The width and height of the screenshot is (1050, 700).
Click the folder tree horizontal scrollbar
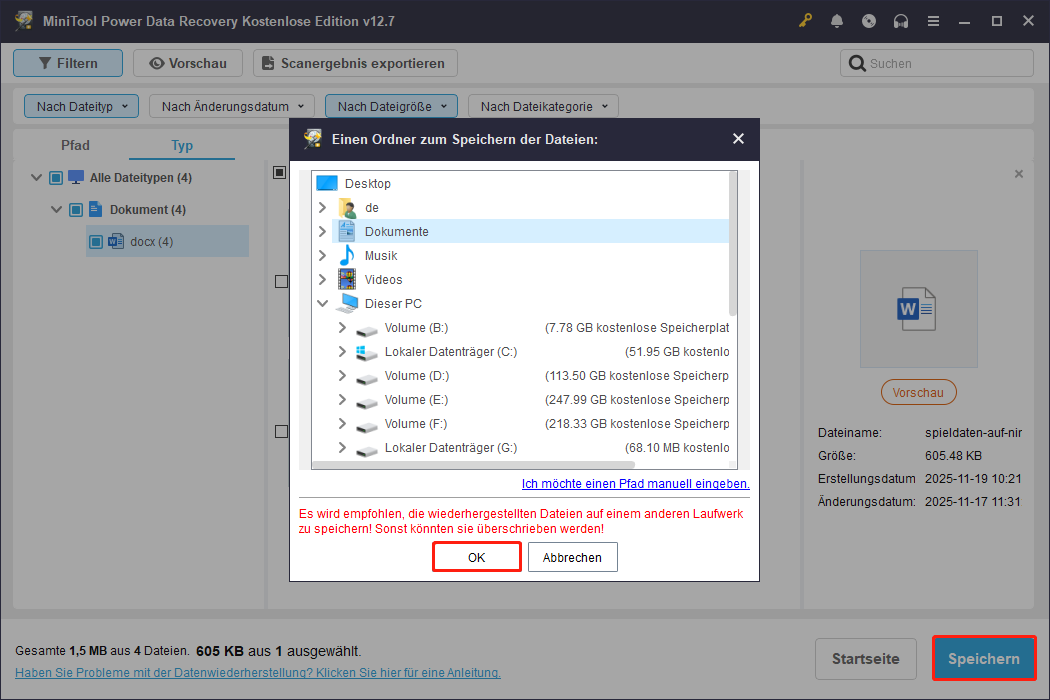[473, 464]
